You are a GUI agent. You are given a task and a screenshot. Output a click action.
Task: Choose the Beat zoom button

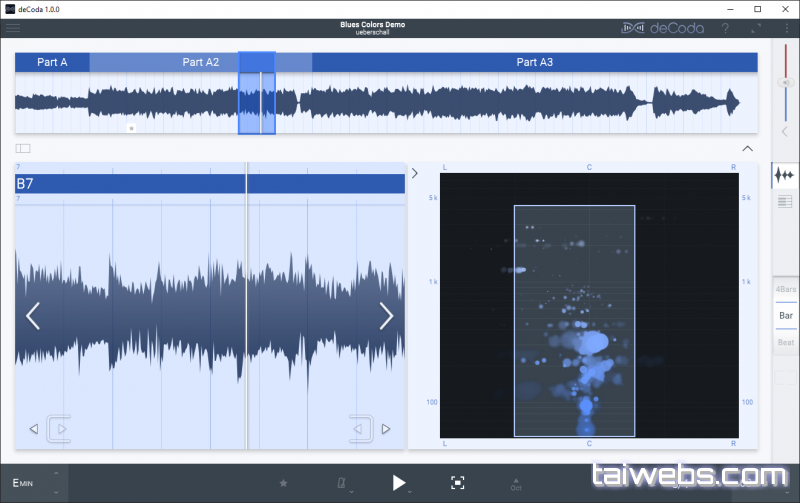(786, 342)
